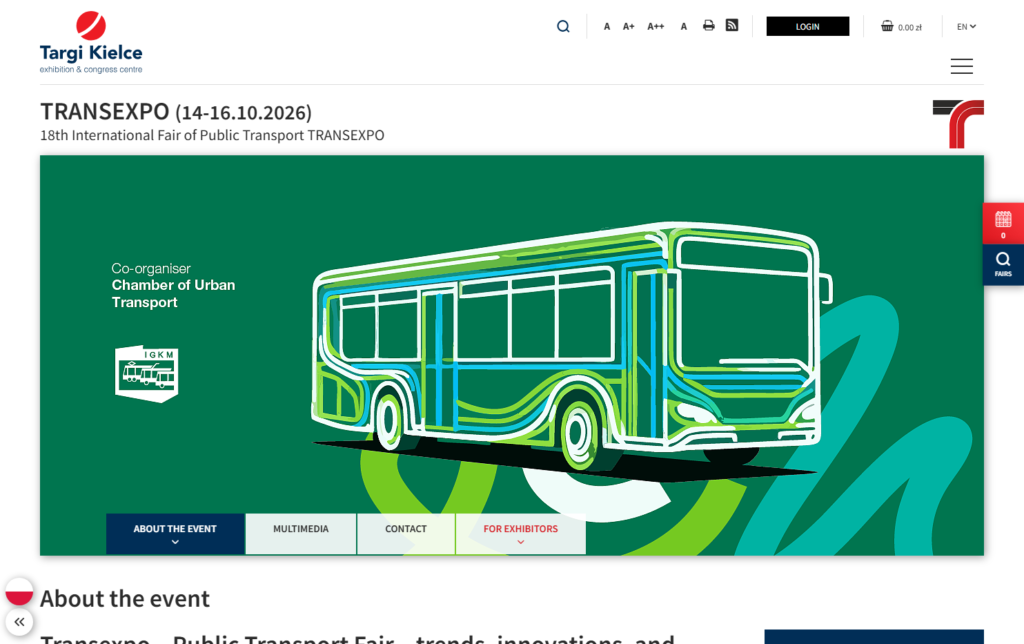
Task: Click the IGKM co-organiser logo
Action: click(x=146, y=373)
